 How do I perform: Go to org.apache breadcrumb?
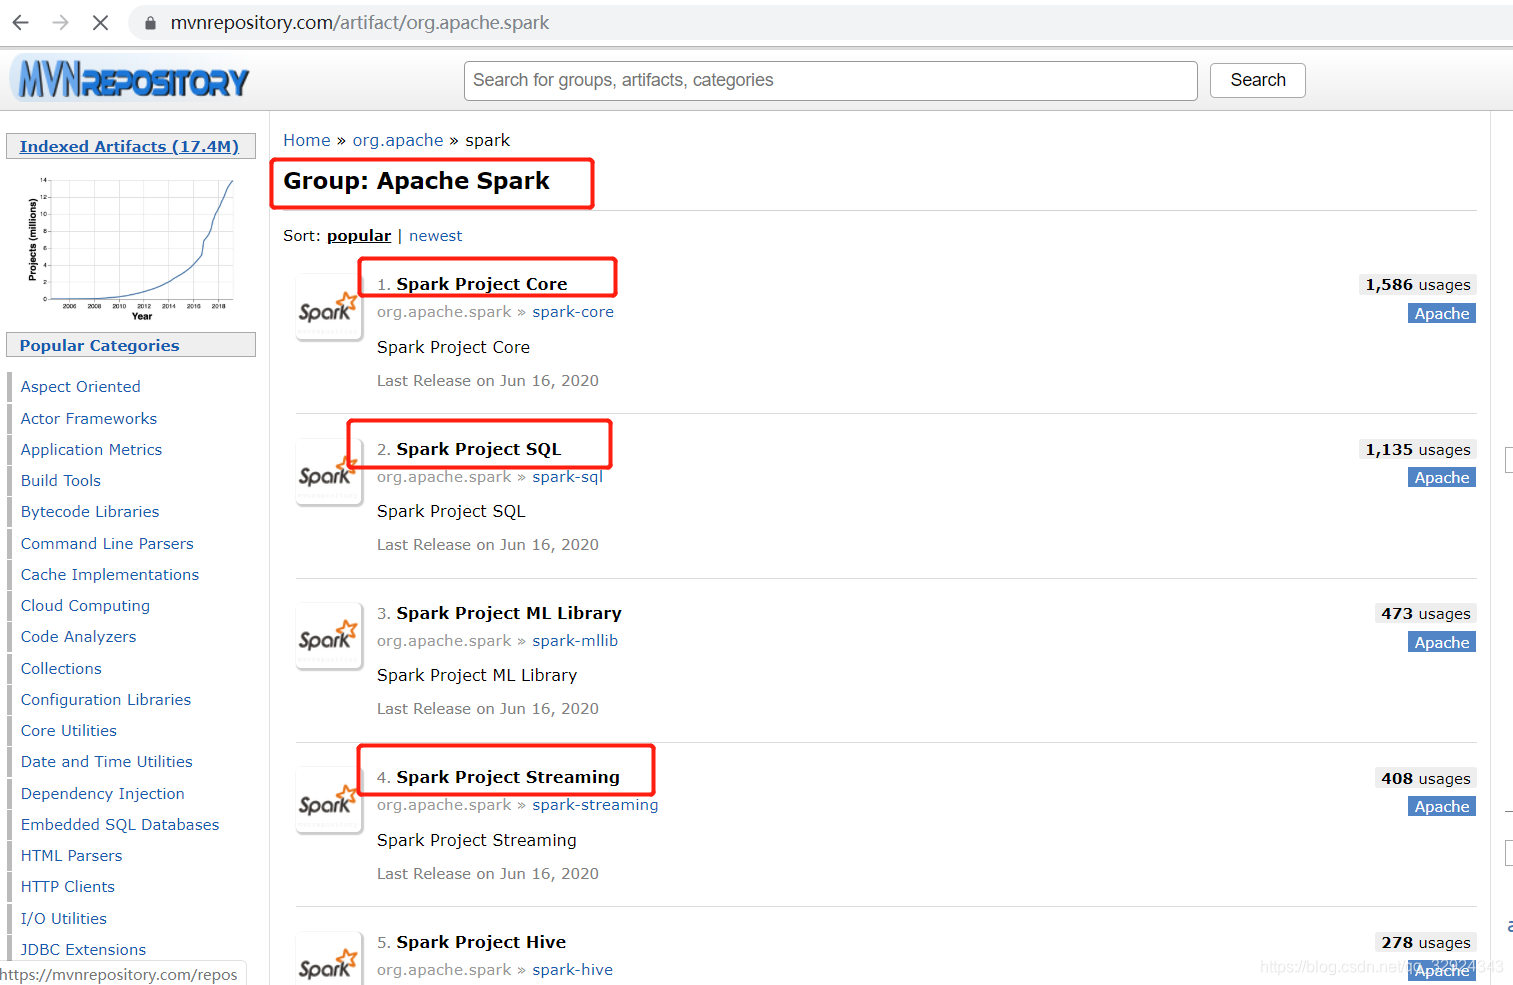[398, 140]
